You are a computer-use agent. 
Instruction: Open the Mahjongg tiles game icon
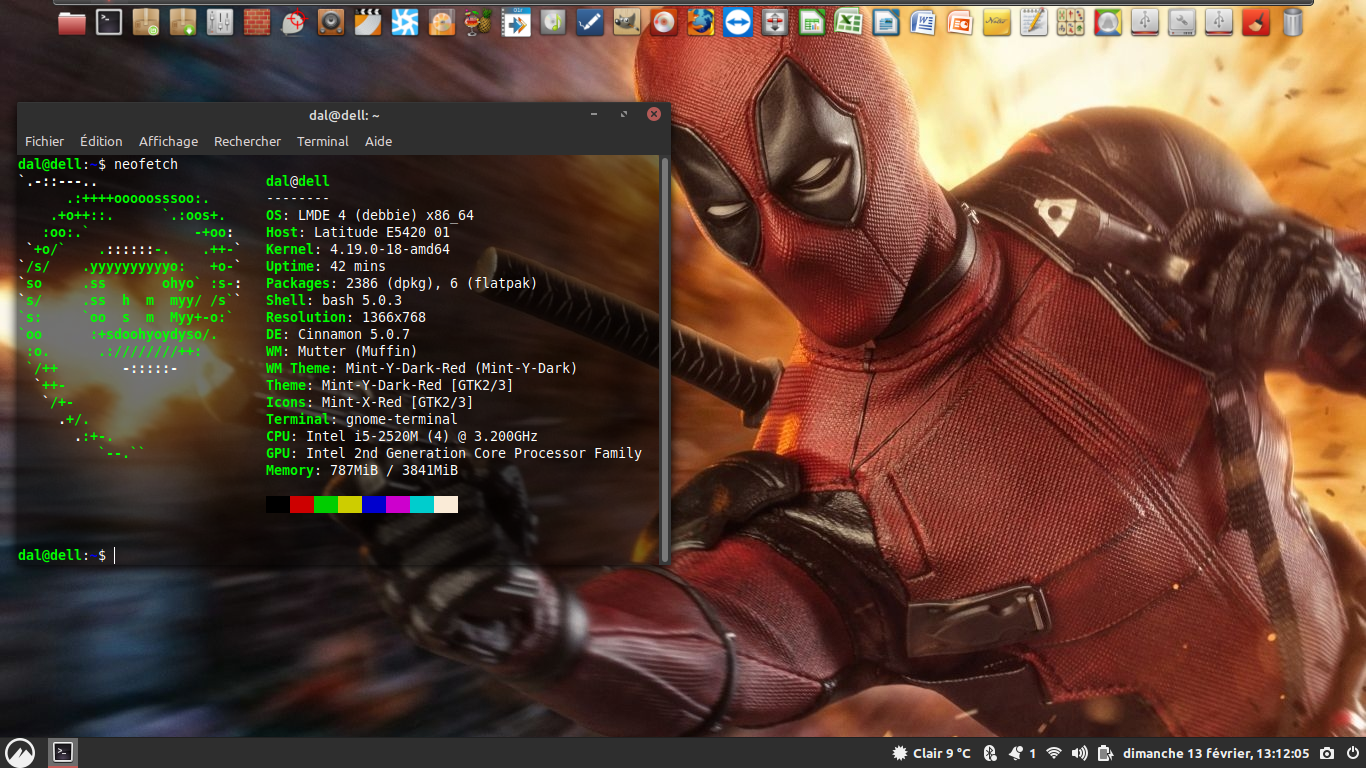click(1071, 22)
